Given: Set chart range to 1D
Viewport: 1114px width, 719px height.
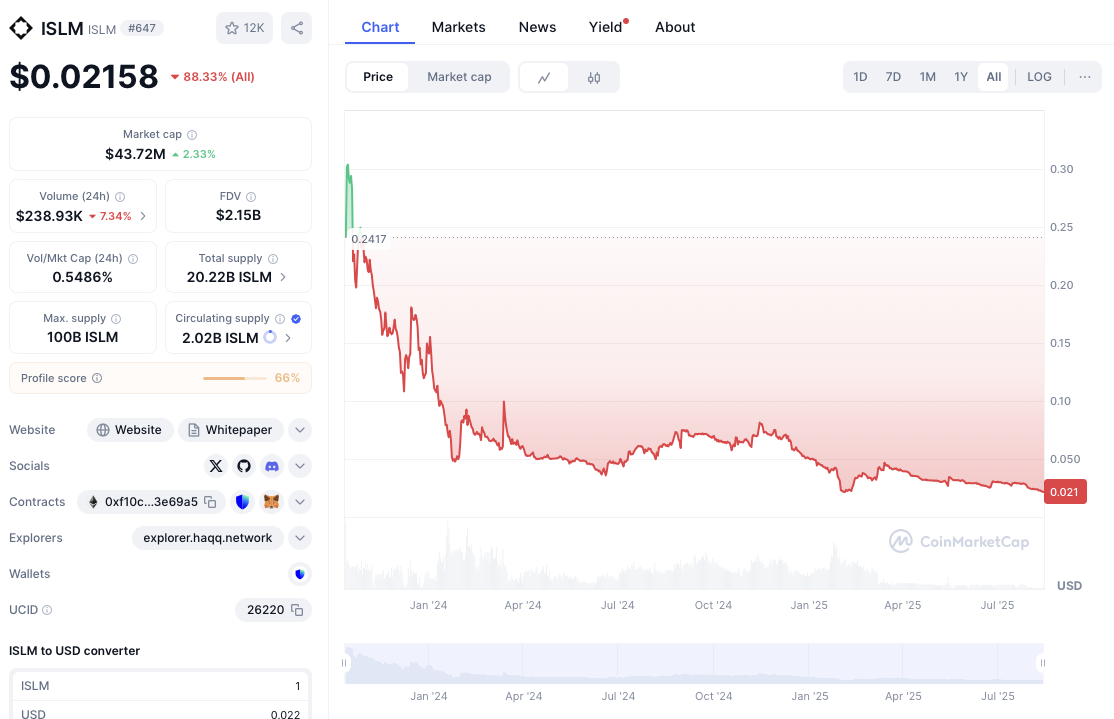Looking at the screenshot, I should point(860,77).
